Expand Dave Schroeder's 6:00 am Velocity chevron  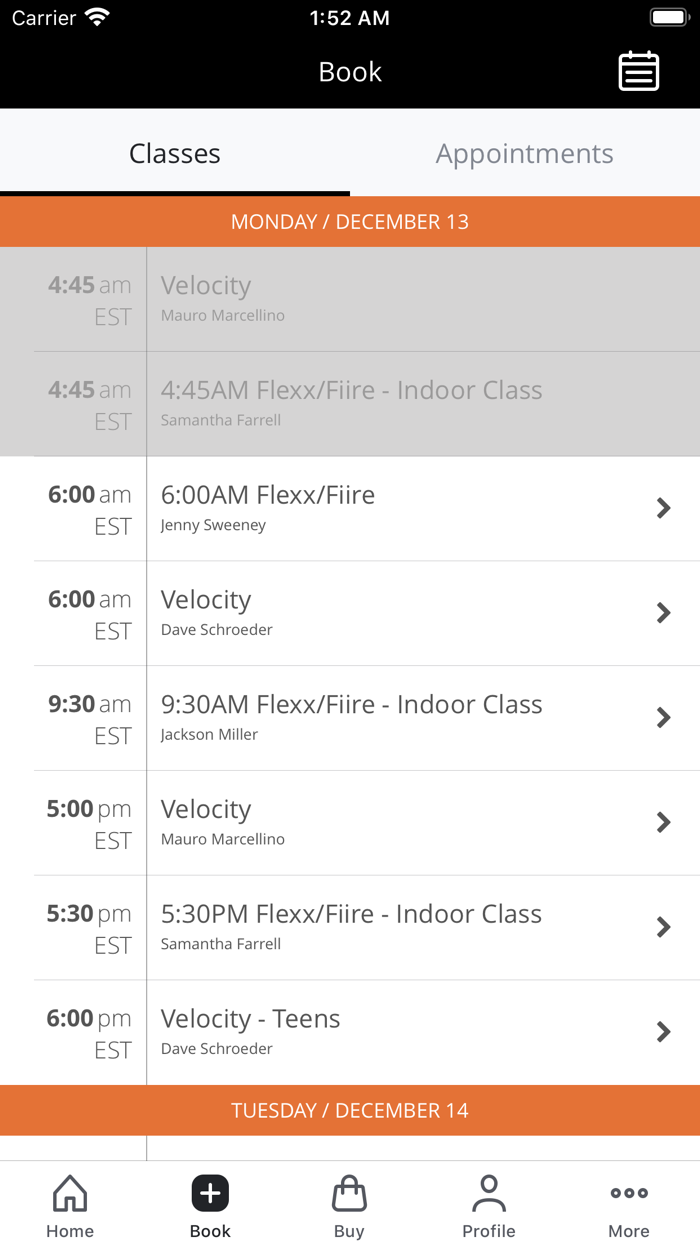point(663,613)
